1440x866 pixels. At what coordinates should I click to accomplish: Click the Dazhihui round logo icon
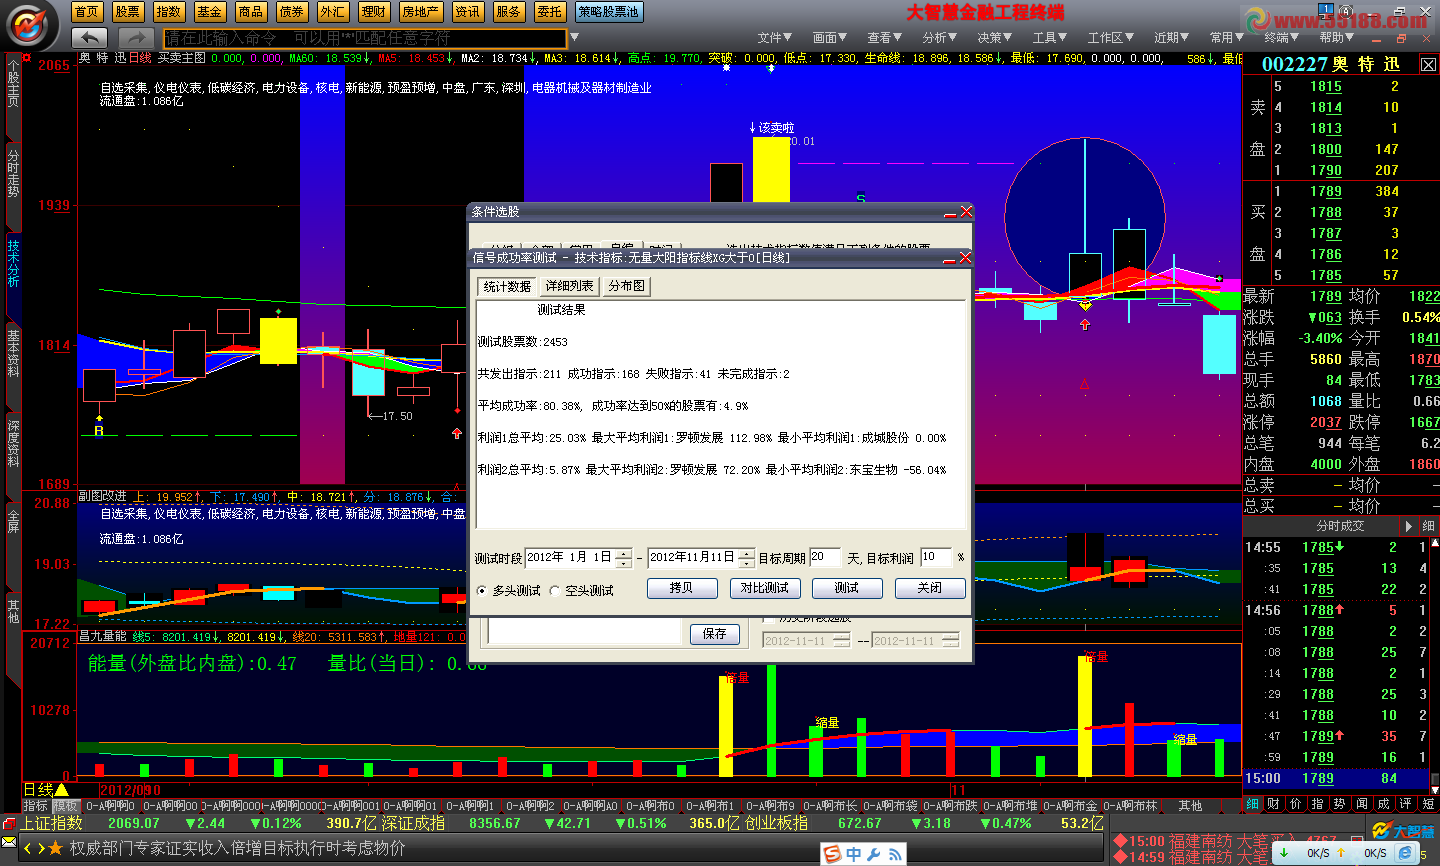tap(32, 25)
